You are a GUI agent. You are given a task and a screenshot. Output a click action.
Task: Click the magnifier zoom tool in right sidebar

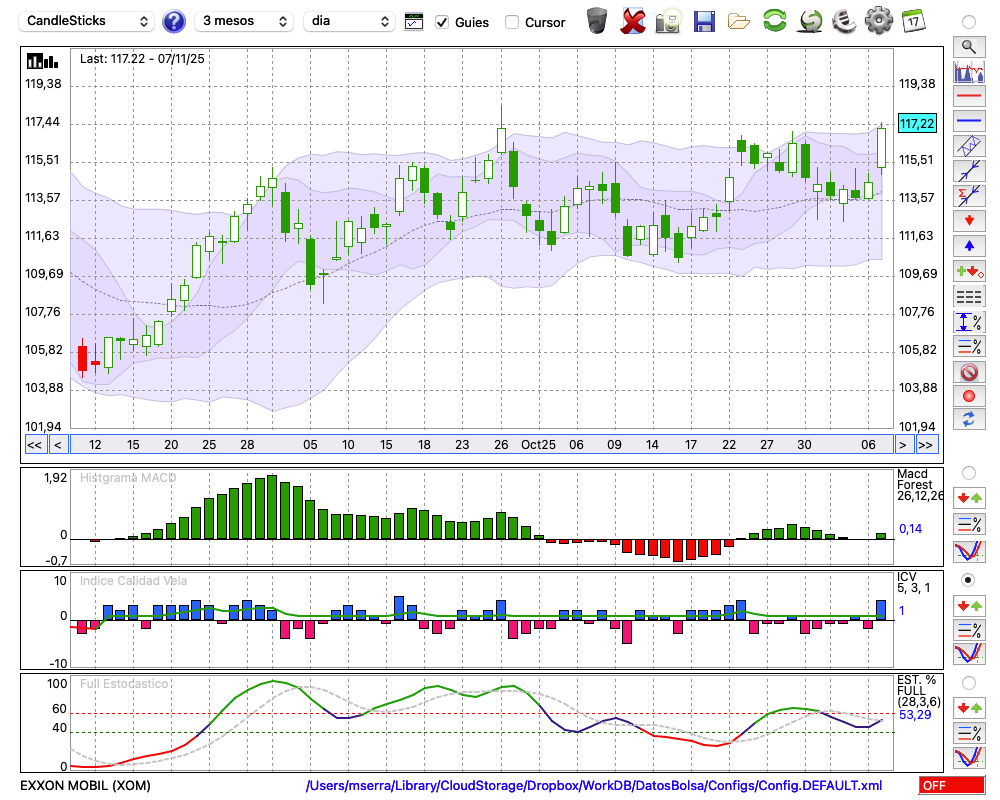coord(968,46)
